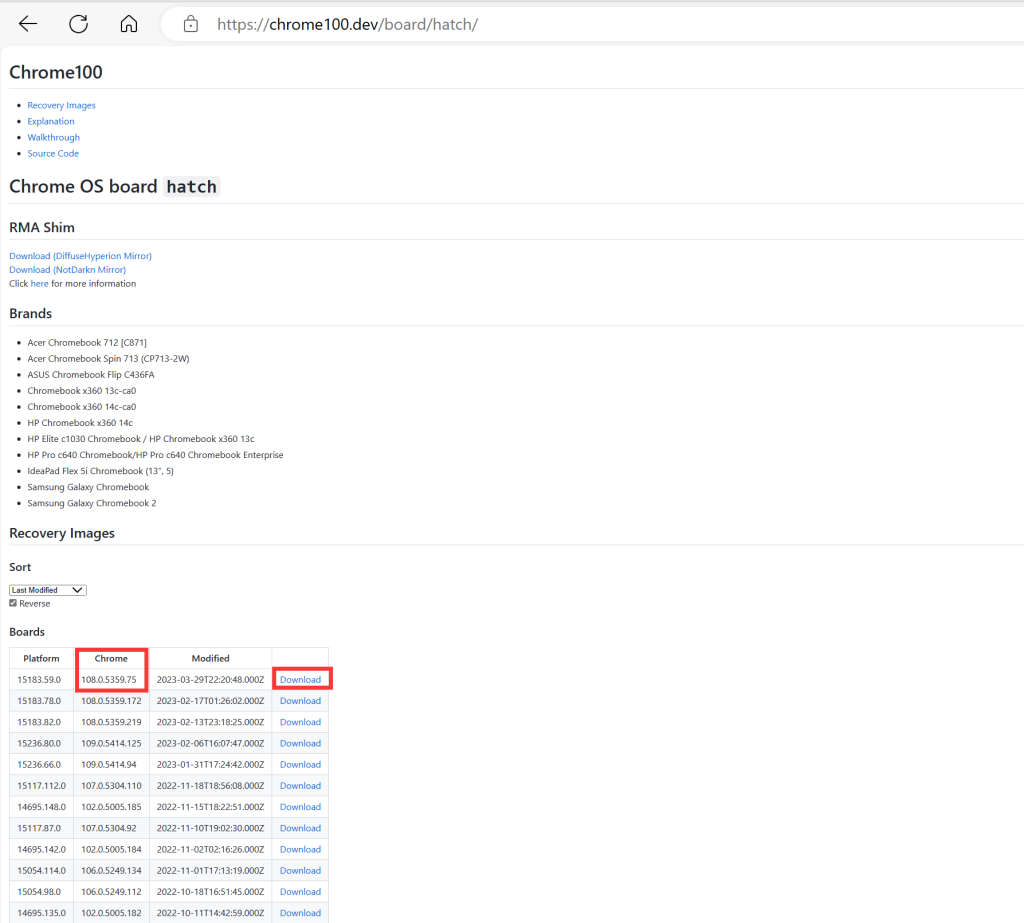Download image for platform 15117.112.0
The height and width of the screenshot is (923, 1024).
[x=300, y=786]
